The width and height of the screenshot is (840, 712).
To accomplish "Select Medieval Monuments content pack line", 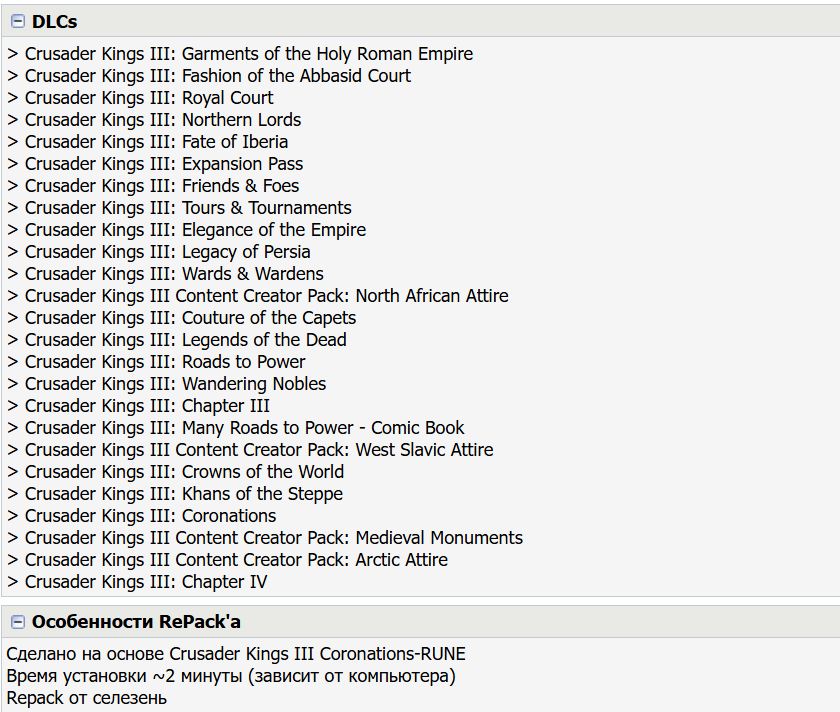I will click(265, 537).
